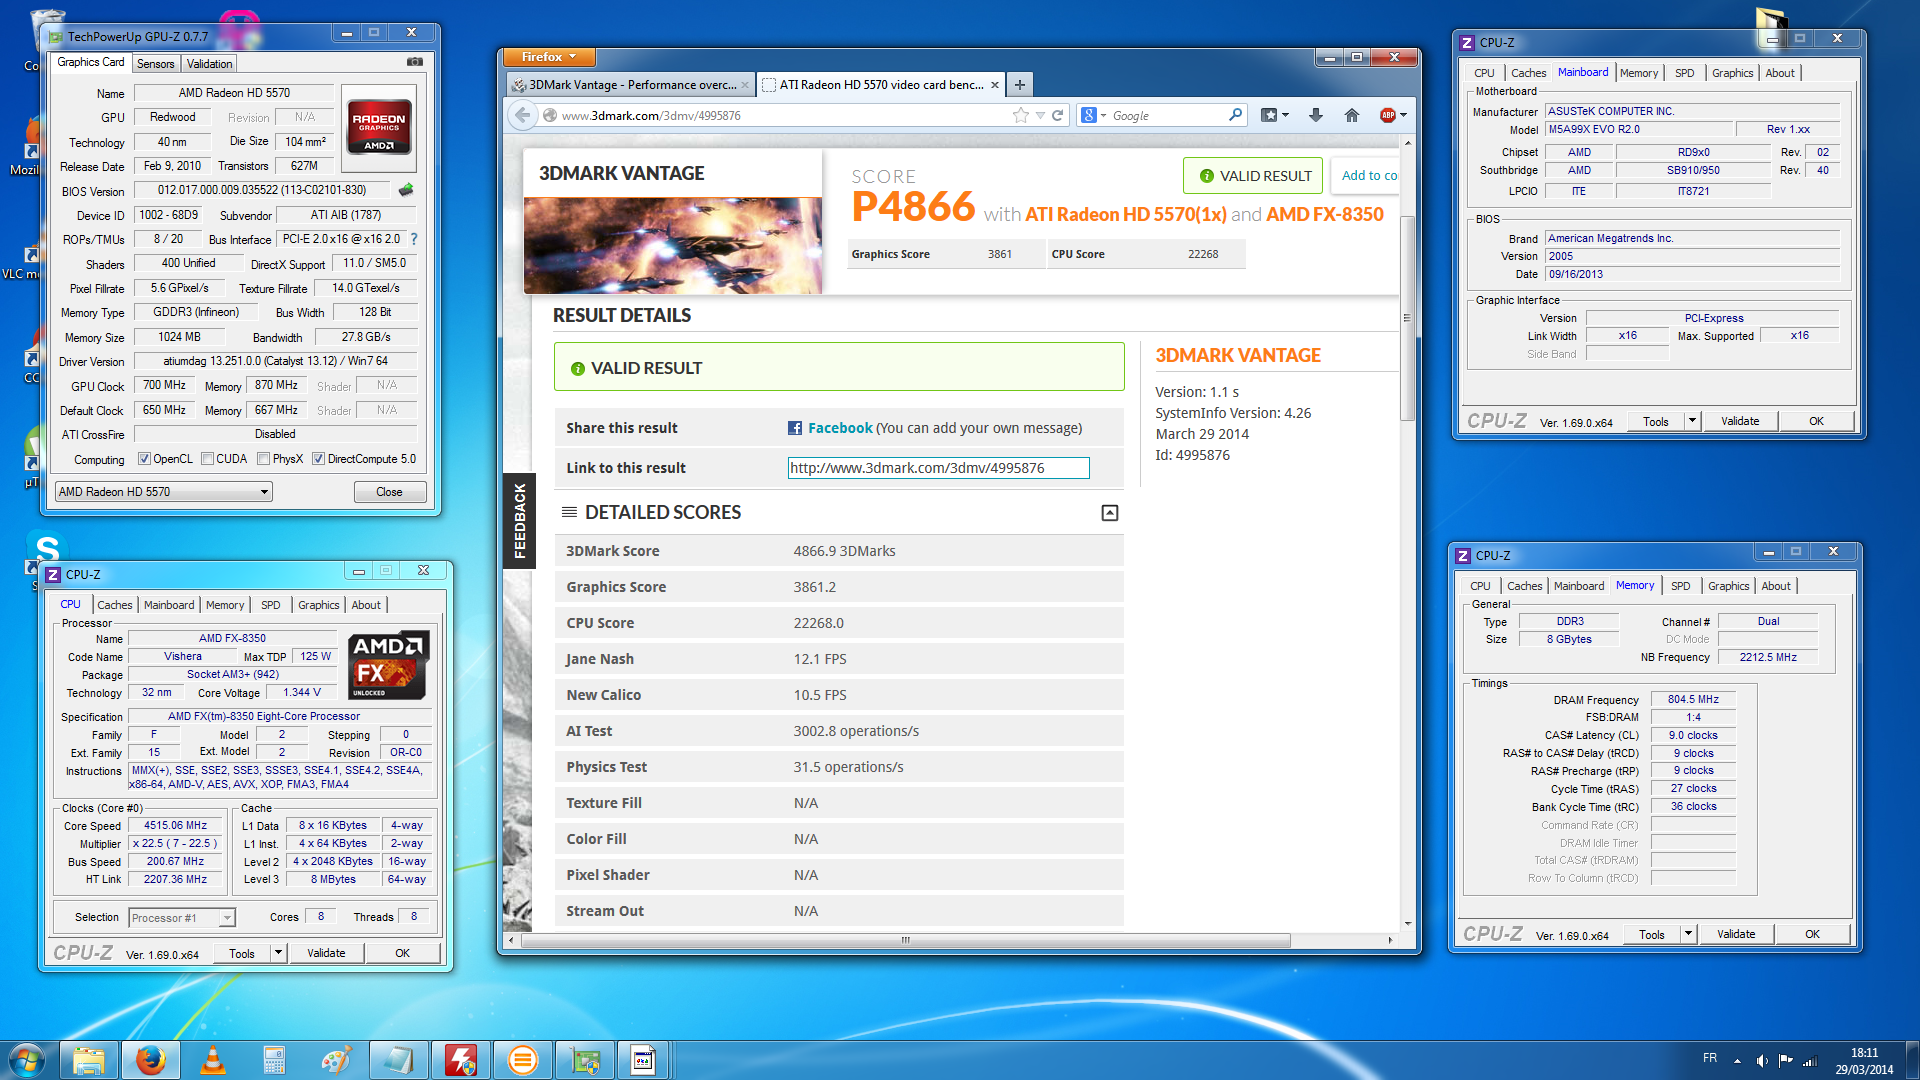Open Firefox downloads arrow
The height and width of the screenshot is (1080, 1920).
point(1316,115)
